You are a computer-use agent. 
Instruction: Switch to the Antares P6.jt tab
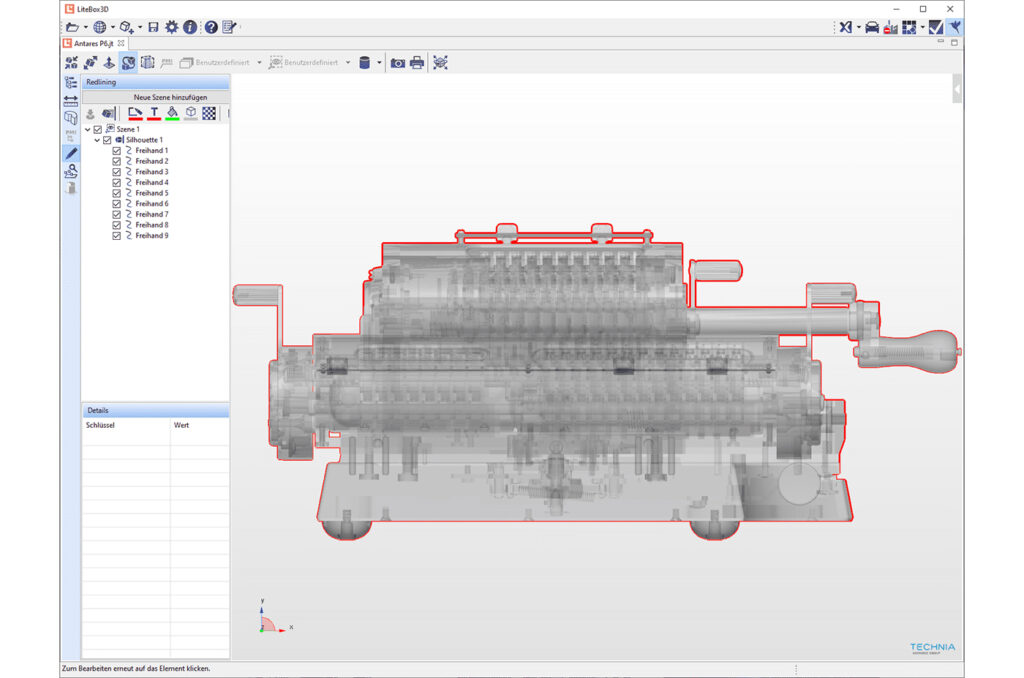coord(93,43)
